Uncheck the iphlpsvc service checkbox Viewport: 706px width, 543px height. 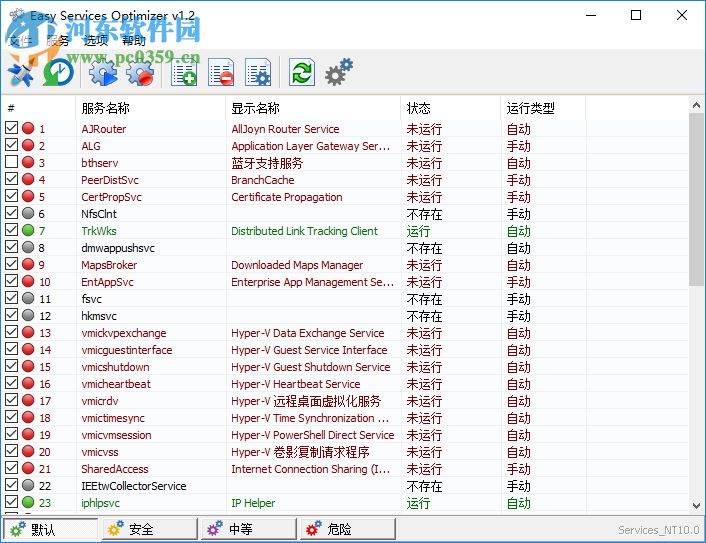point(12,502)
